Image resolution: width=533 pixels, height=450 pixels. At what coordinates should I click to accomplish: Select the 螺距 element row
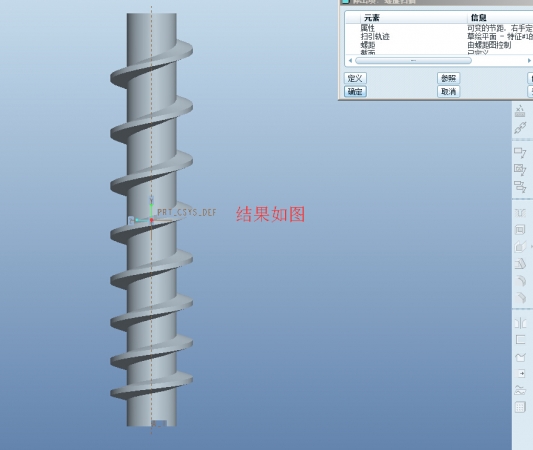click(439, 45)
